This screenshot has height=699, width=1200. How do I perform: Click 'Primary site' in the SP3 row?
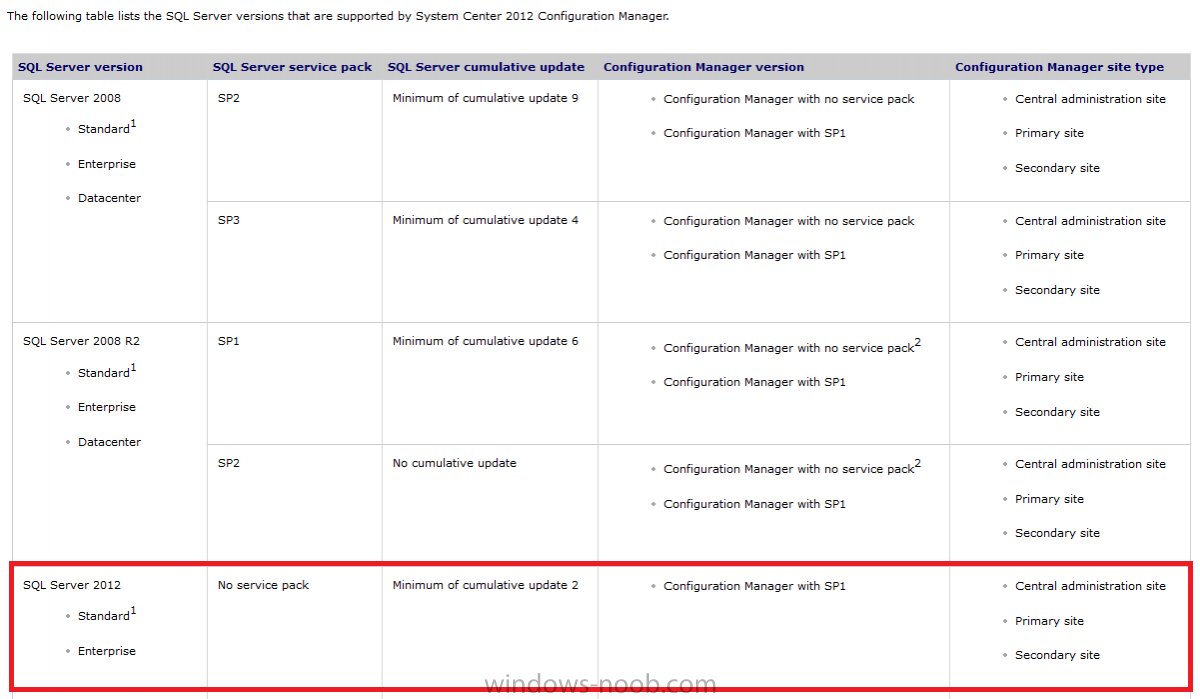pos(1049,255)
